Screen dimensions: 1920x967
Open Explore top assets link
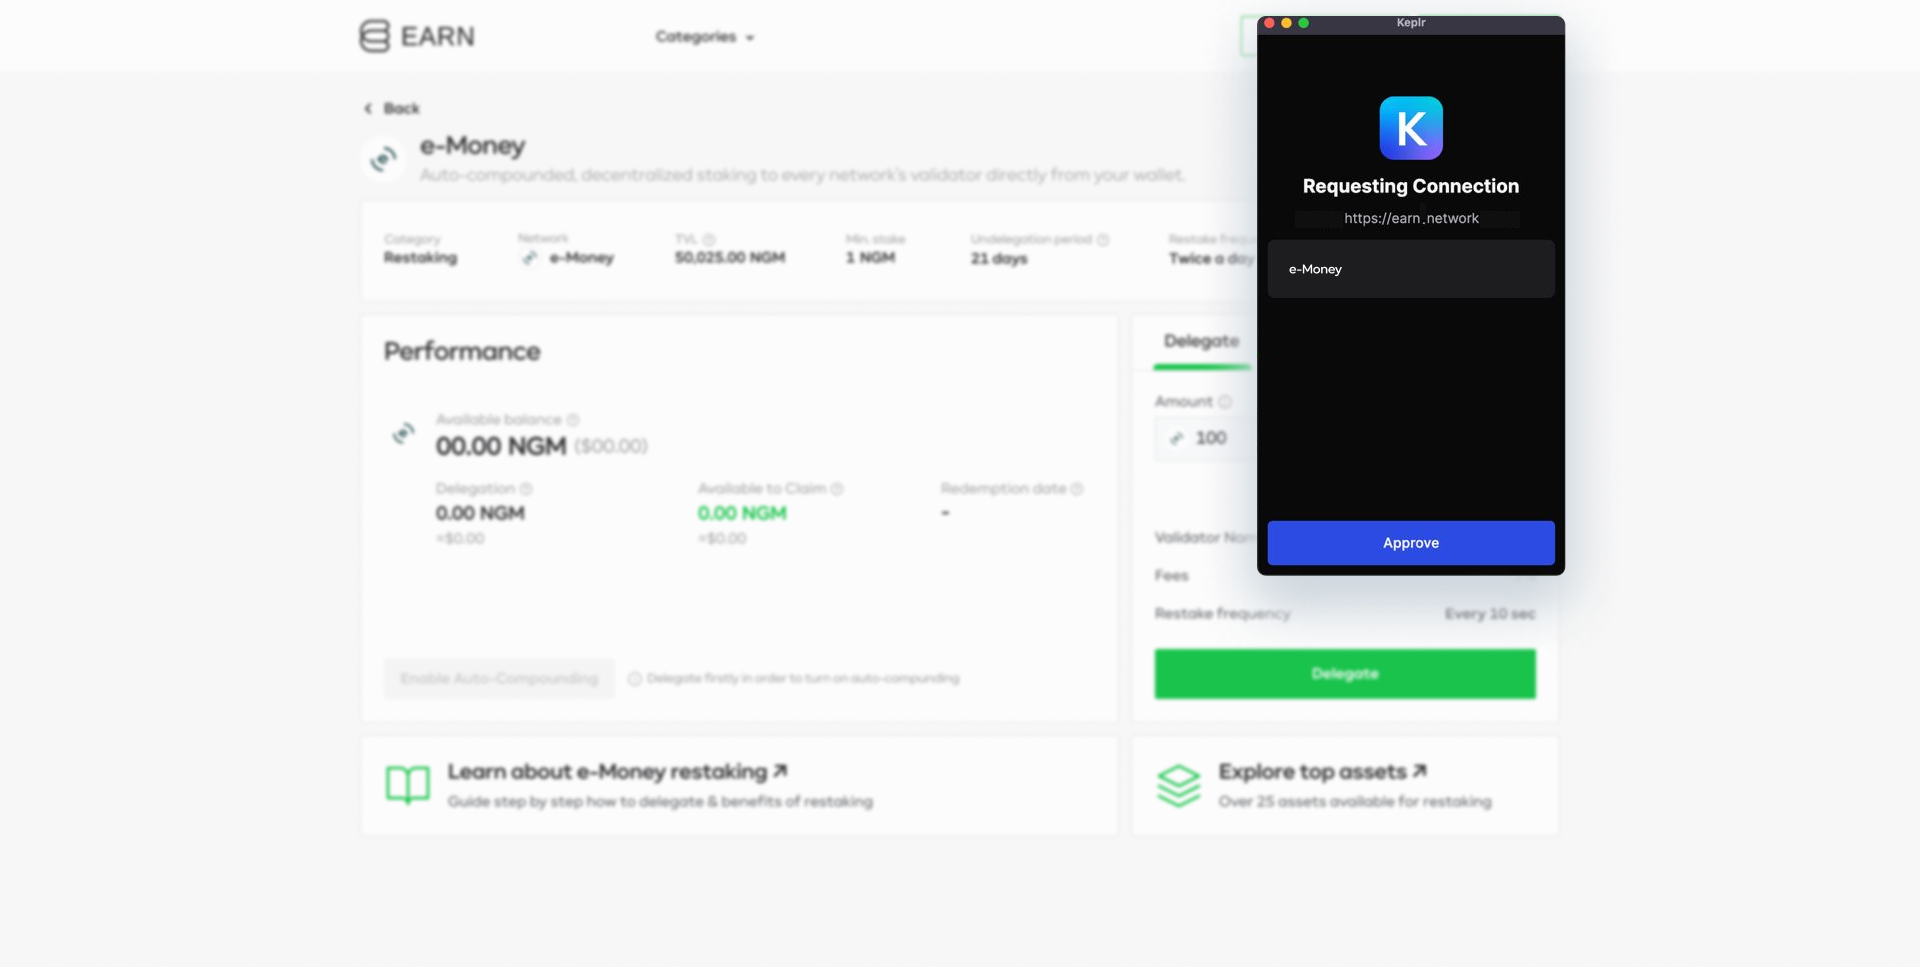pos(1322,772)
